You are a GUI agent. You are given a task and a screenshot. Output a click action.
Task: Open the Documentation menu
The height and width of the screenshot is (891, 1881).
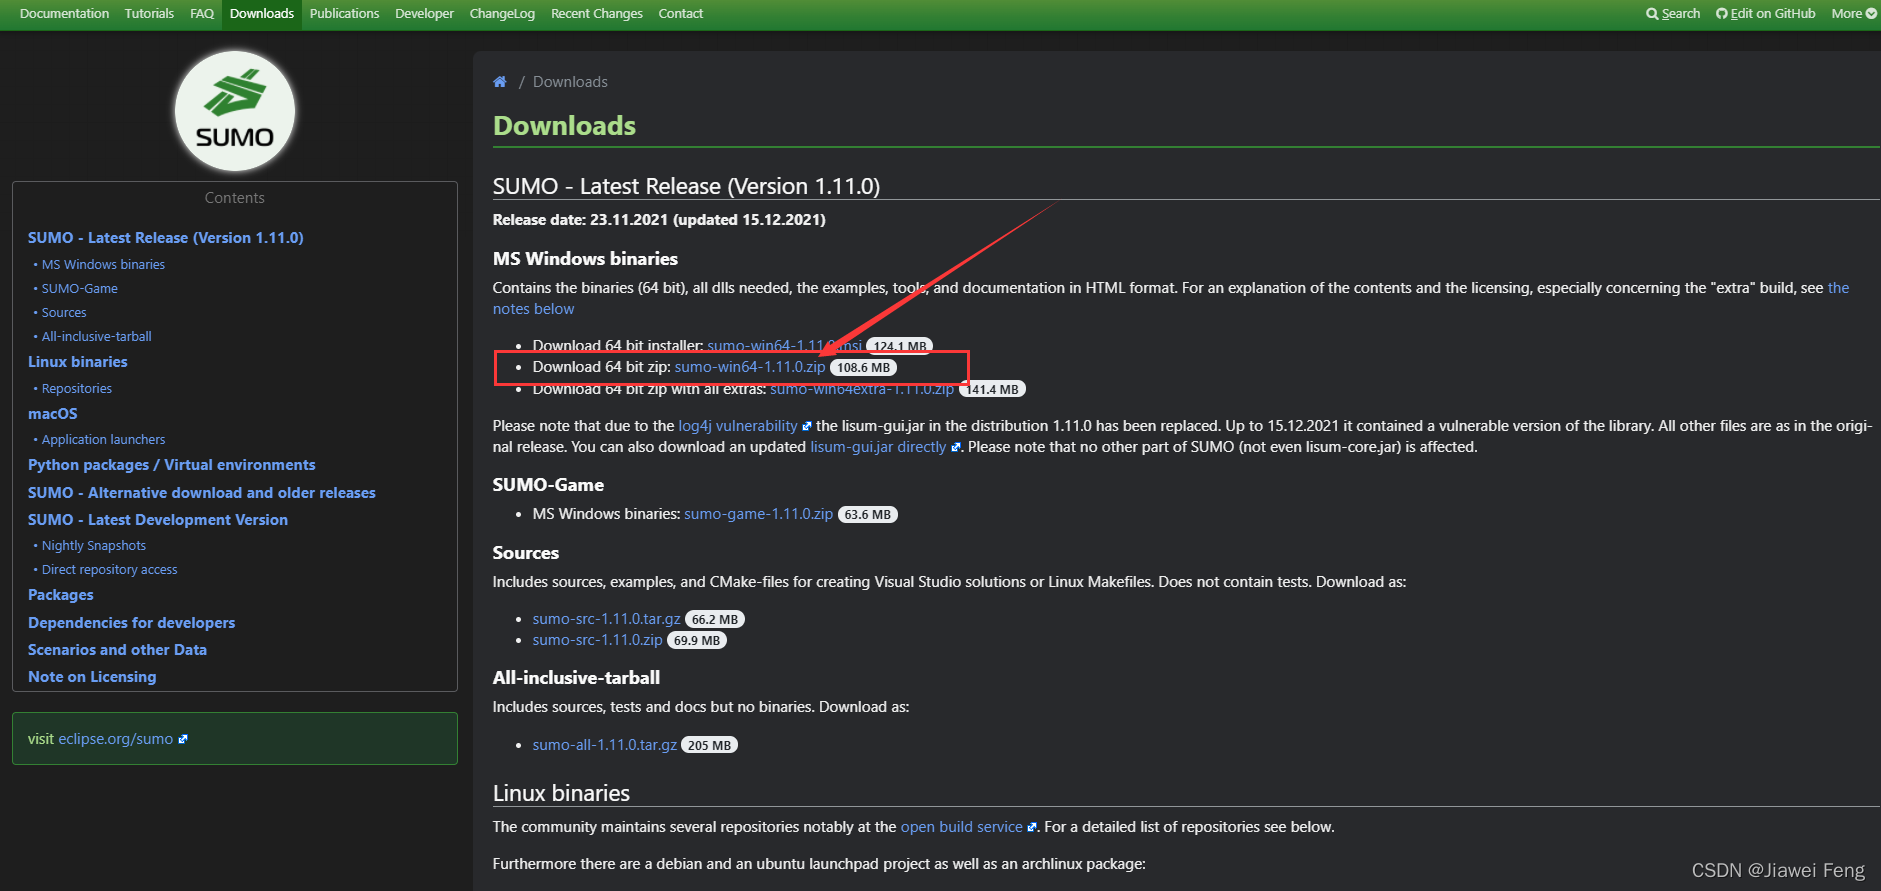pos(64,14)
